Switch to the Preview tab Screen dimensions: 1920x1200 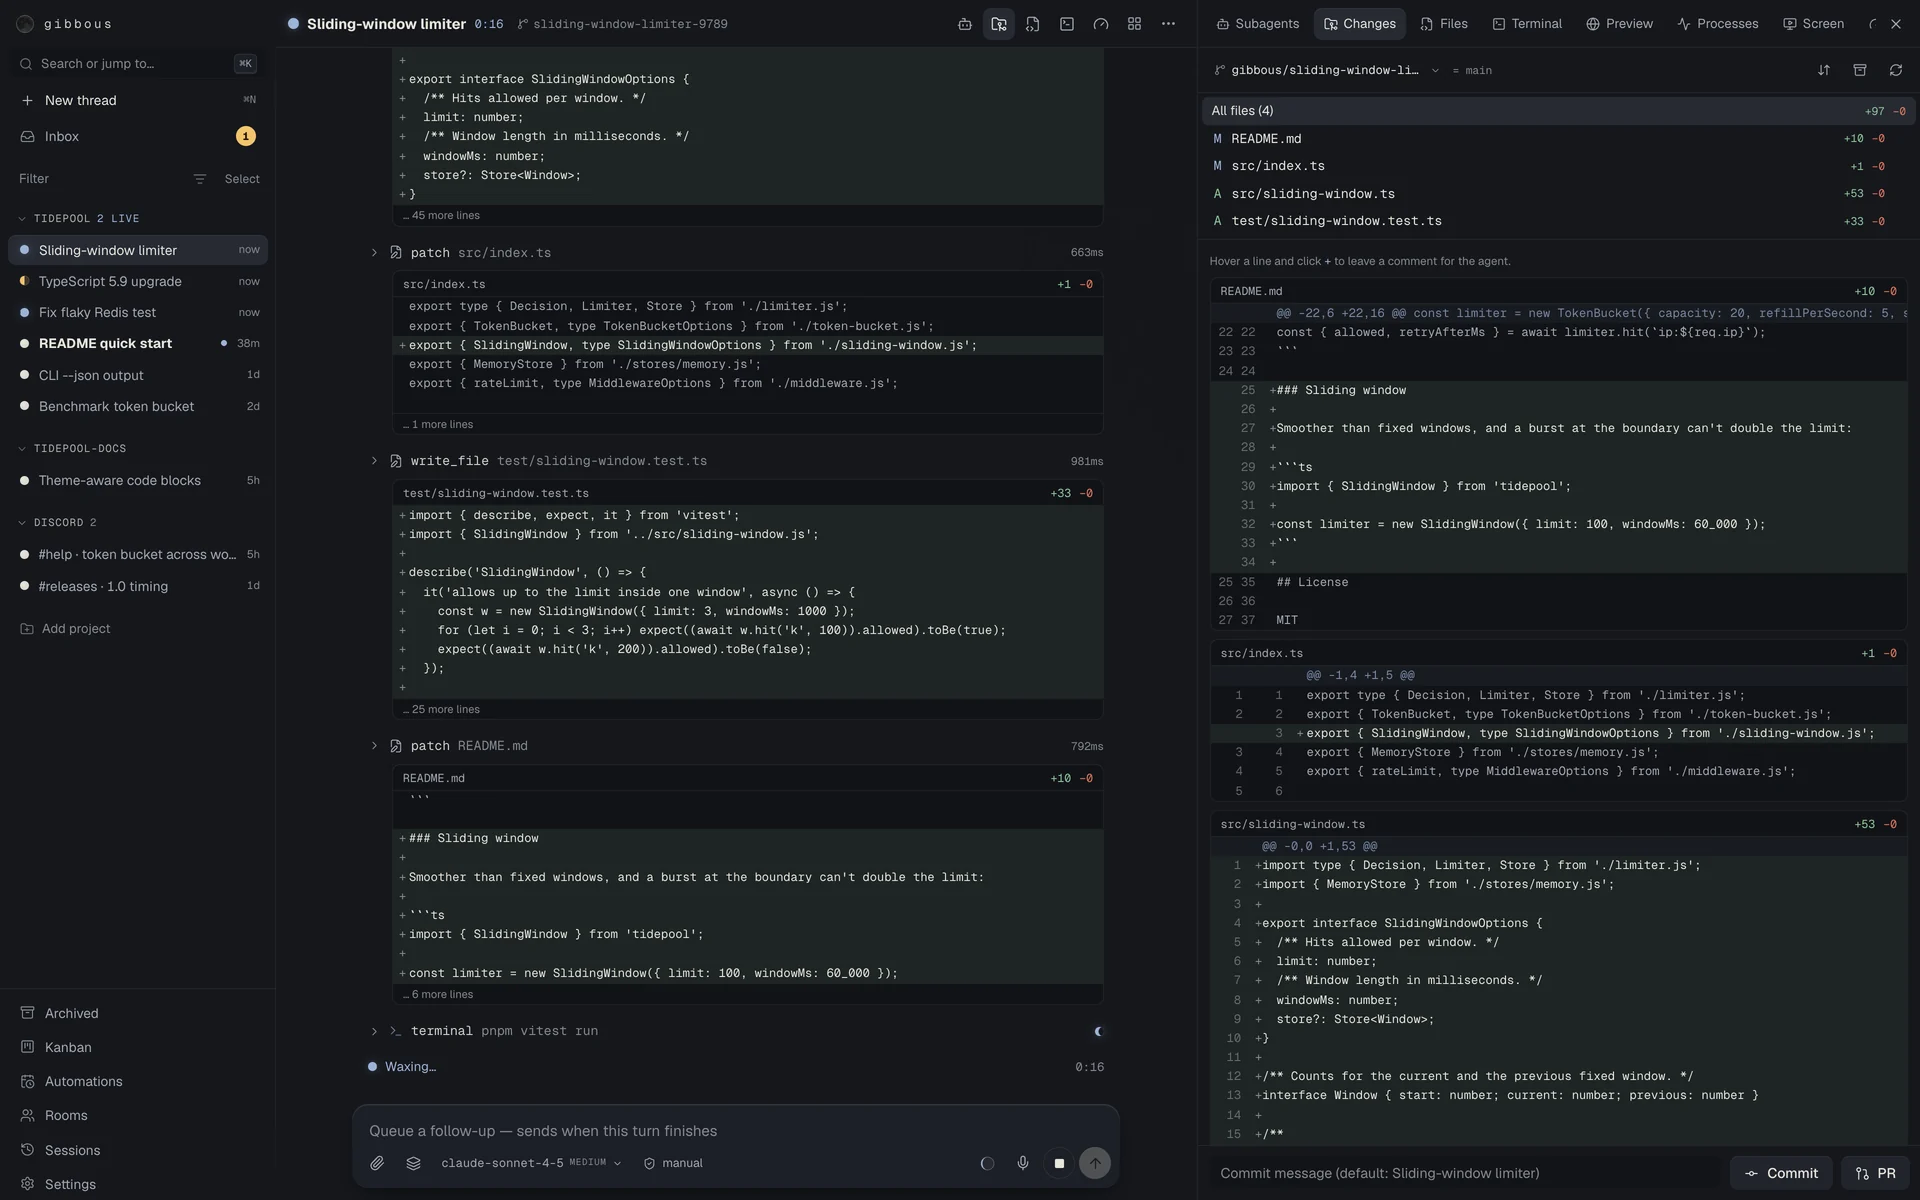1619,24
